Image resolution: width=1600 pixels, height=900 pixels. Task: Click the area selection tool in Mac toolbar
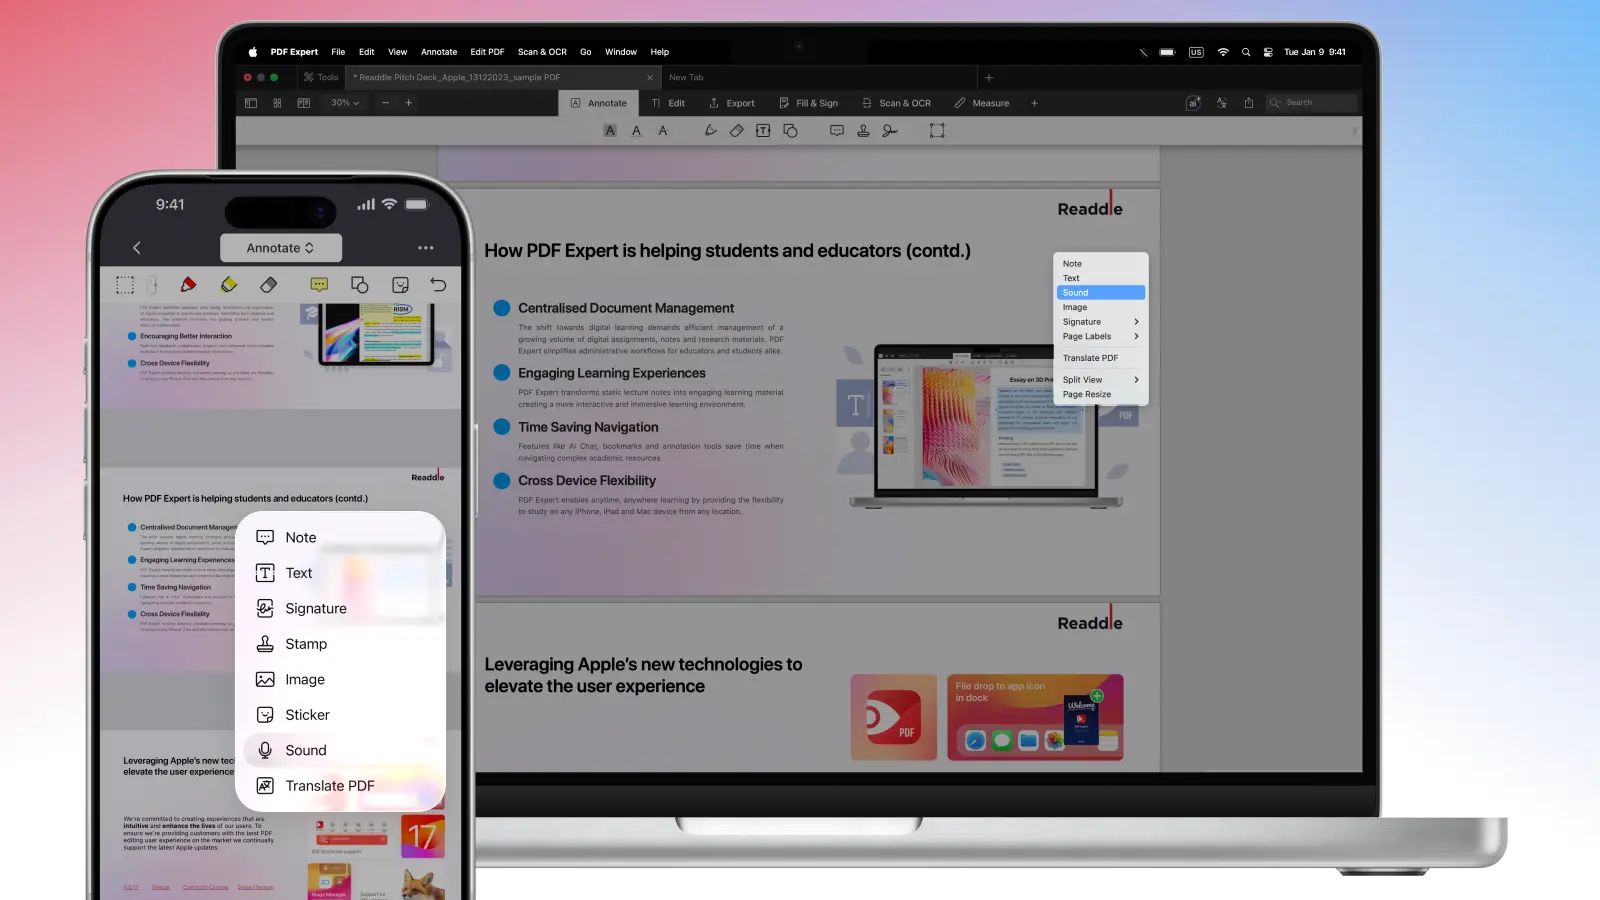point(937,131)
